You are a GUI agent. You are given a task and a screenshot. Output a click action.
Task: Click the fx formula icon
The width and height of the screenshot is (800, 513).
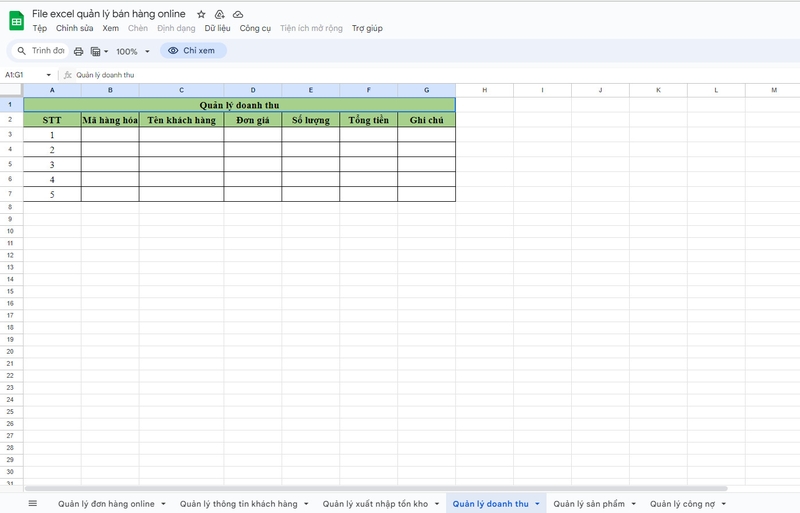pyautogui.click(x=68, y=75)
